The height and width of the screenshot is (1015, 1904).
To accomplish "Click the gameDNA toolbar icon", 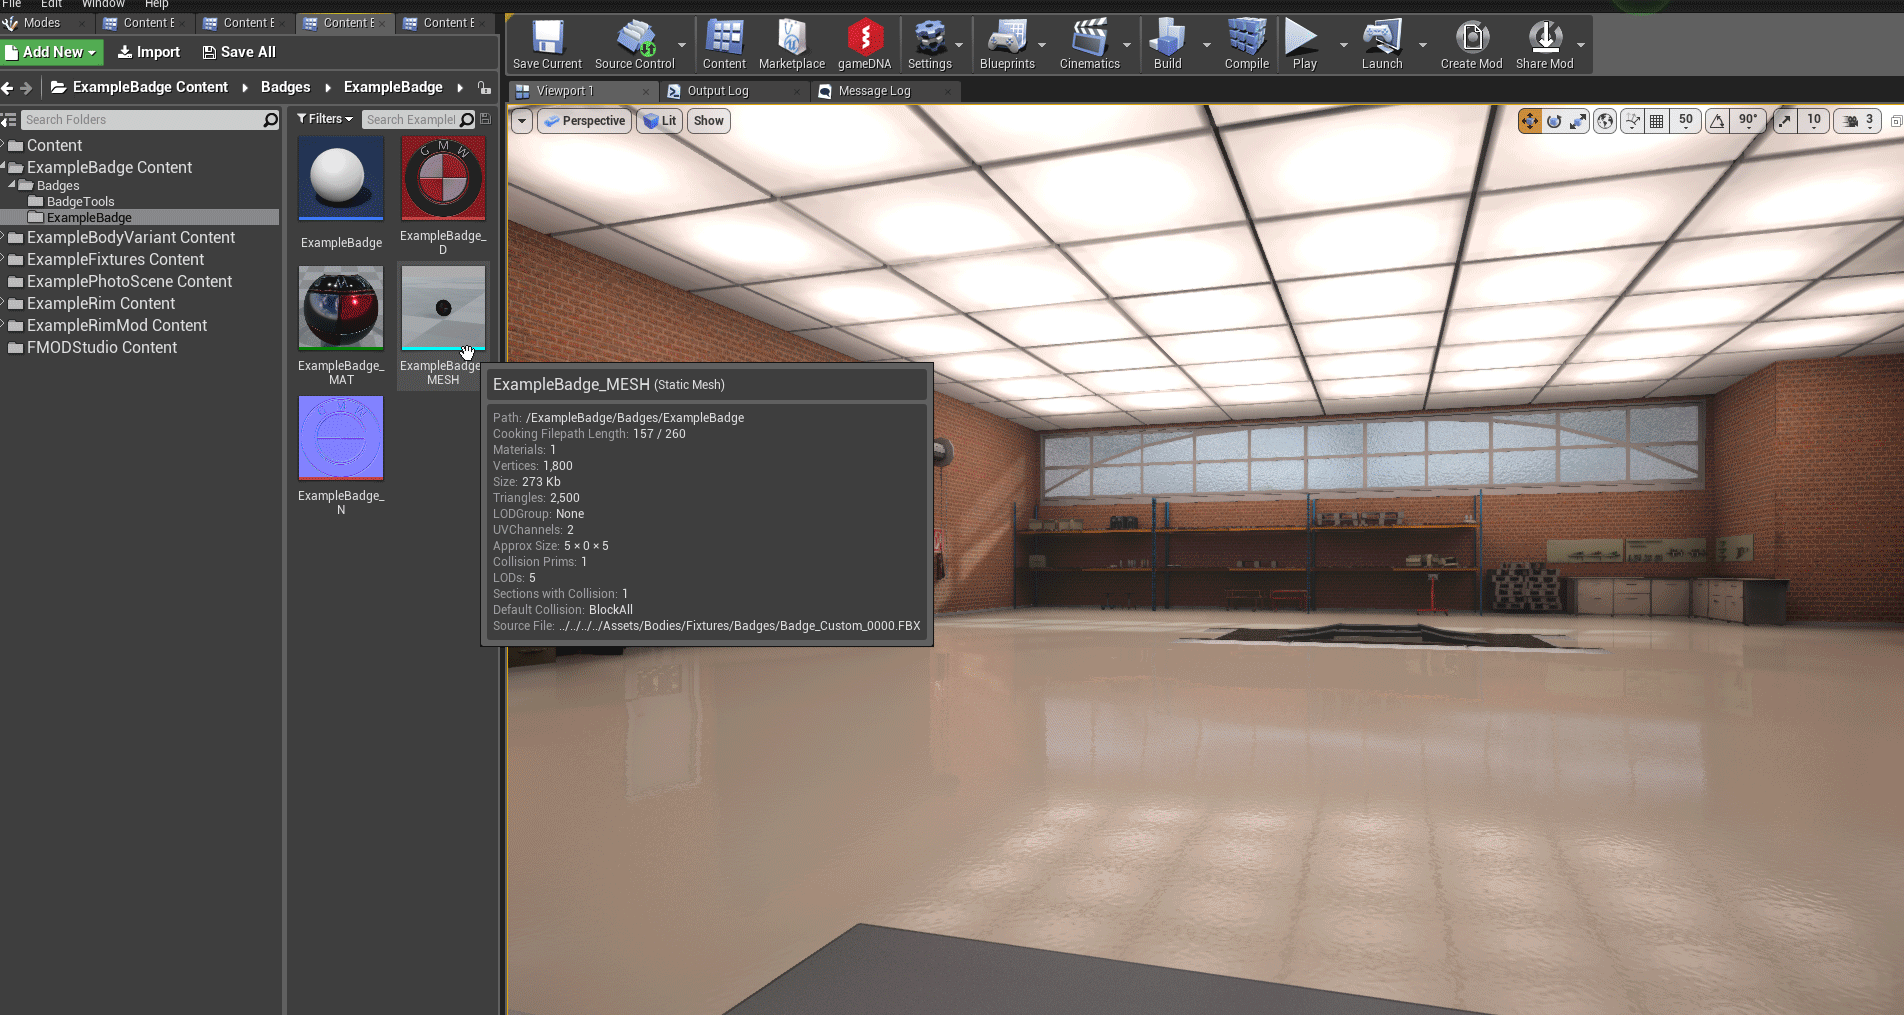I will coord(864,45).
